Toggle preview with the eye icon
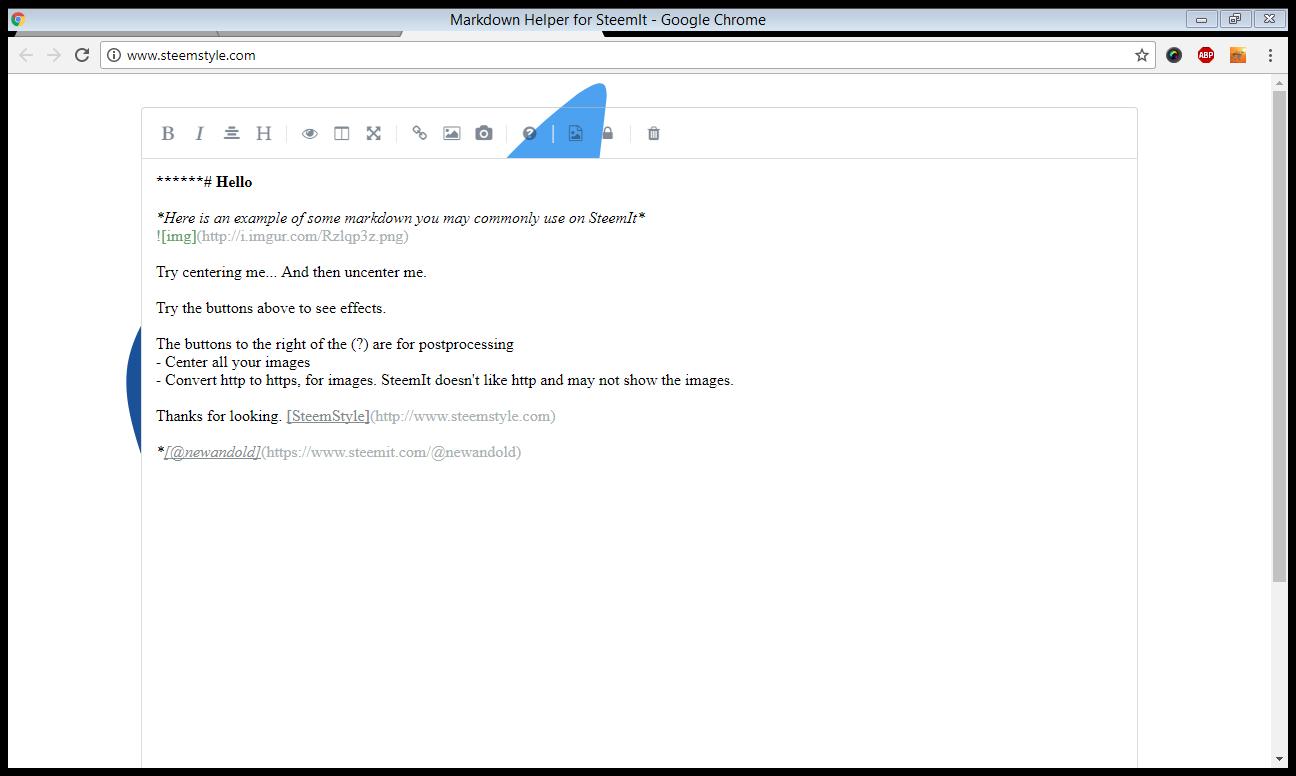This screenshot has width=1296, height=776. (x=310, y=133)
